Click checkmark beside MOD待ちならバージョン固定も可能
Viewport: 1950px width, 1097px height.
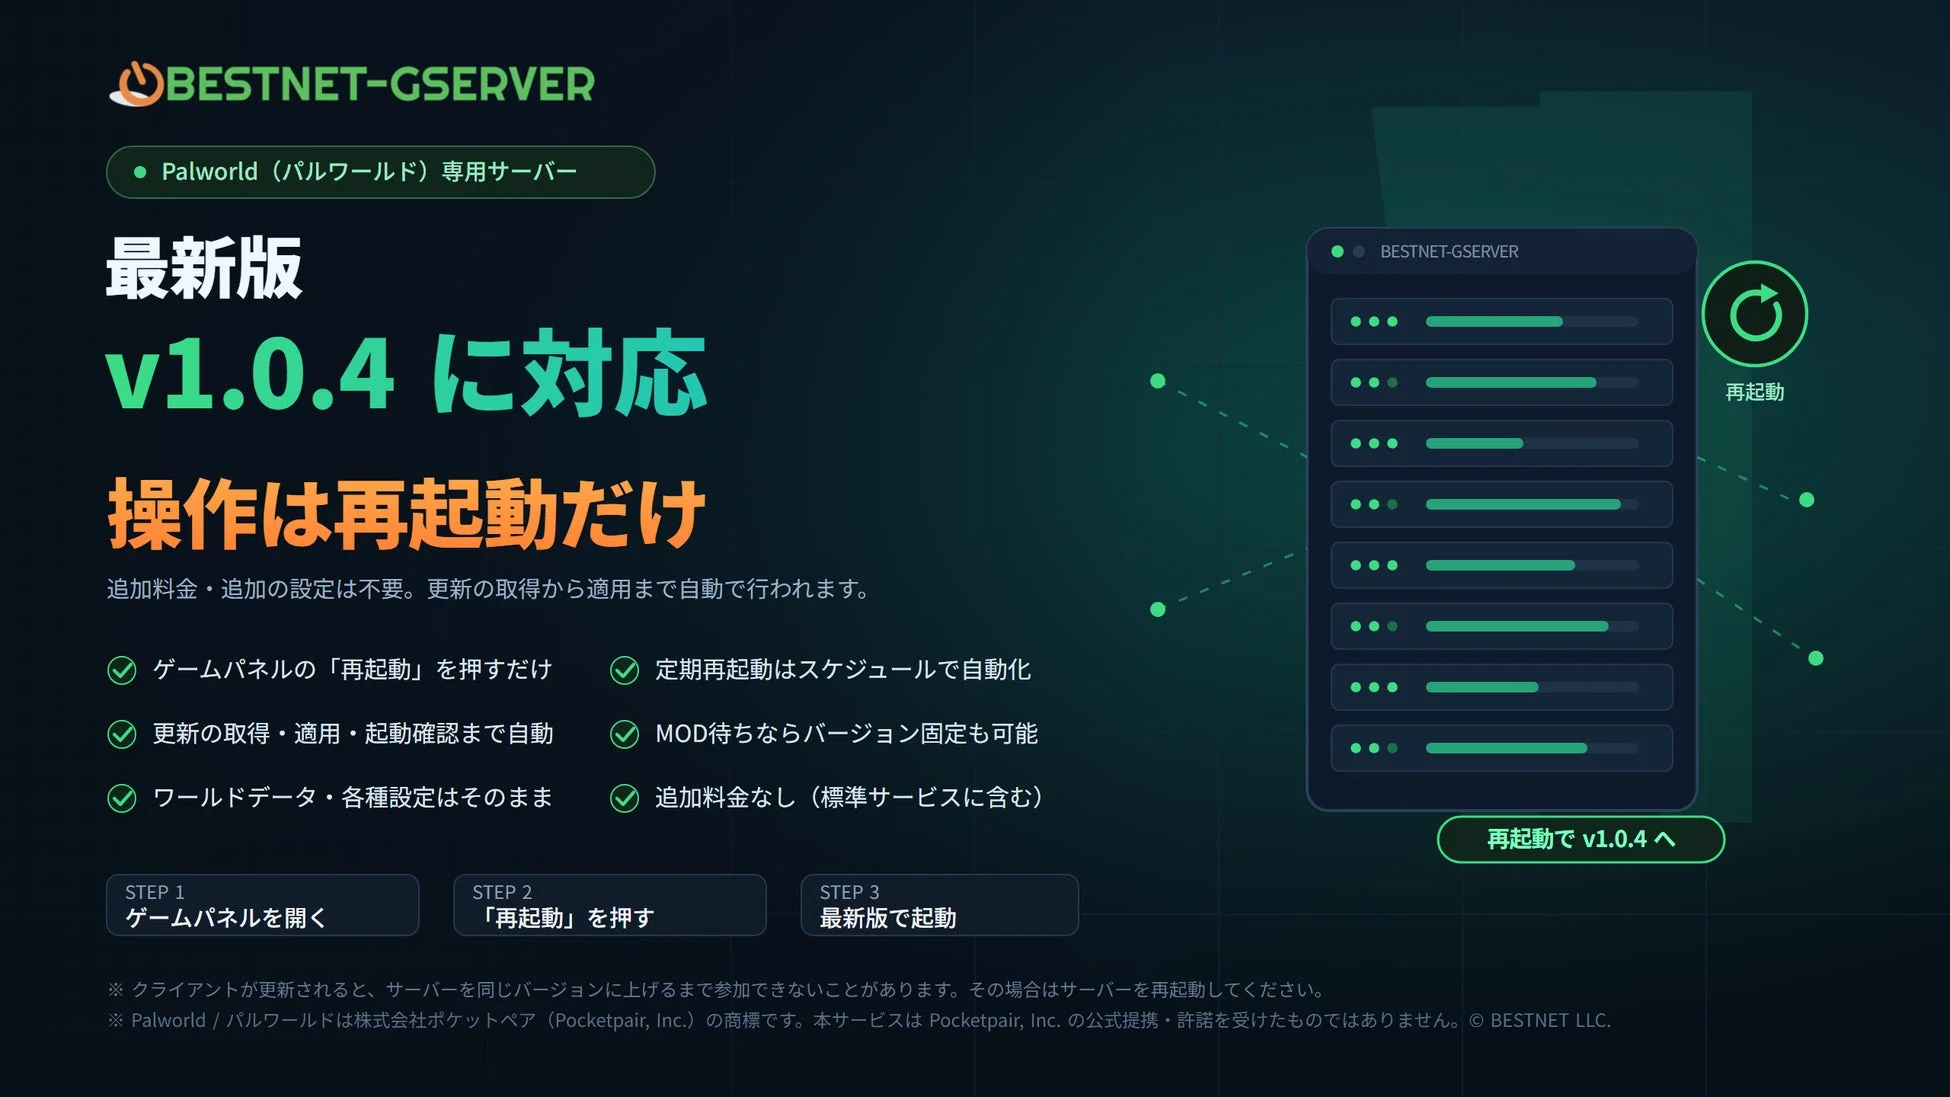[625, 734]
